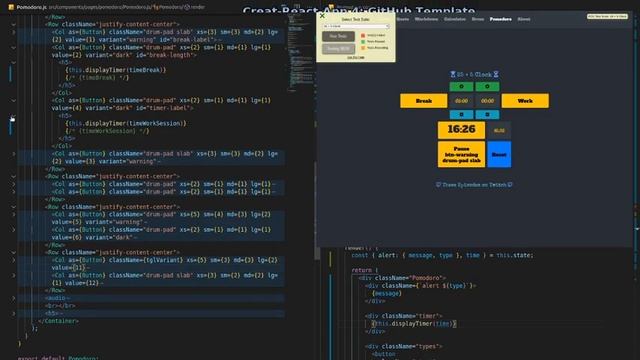Screen dimensions: 640x360
Task: Click the 16:26 timer display
Action: click(461, 130)
